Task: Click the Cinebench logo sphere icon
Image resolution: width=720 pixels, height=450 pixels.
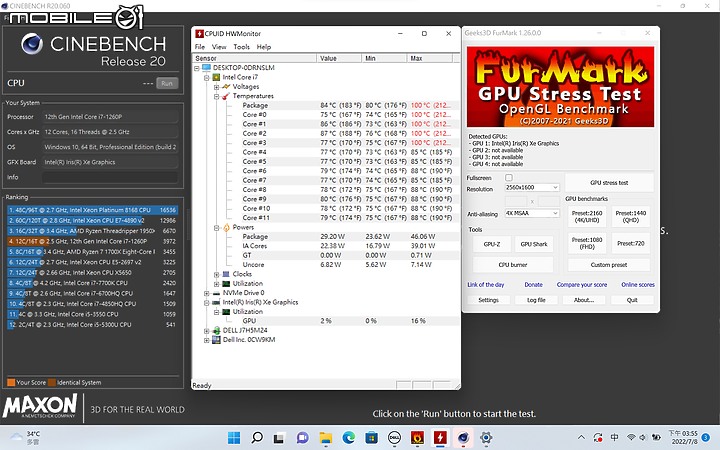Action: [x=32, y=45]
